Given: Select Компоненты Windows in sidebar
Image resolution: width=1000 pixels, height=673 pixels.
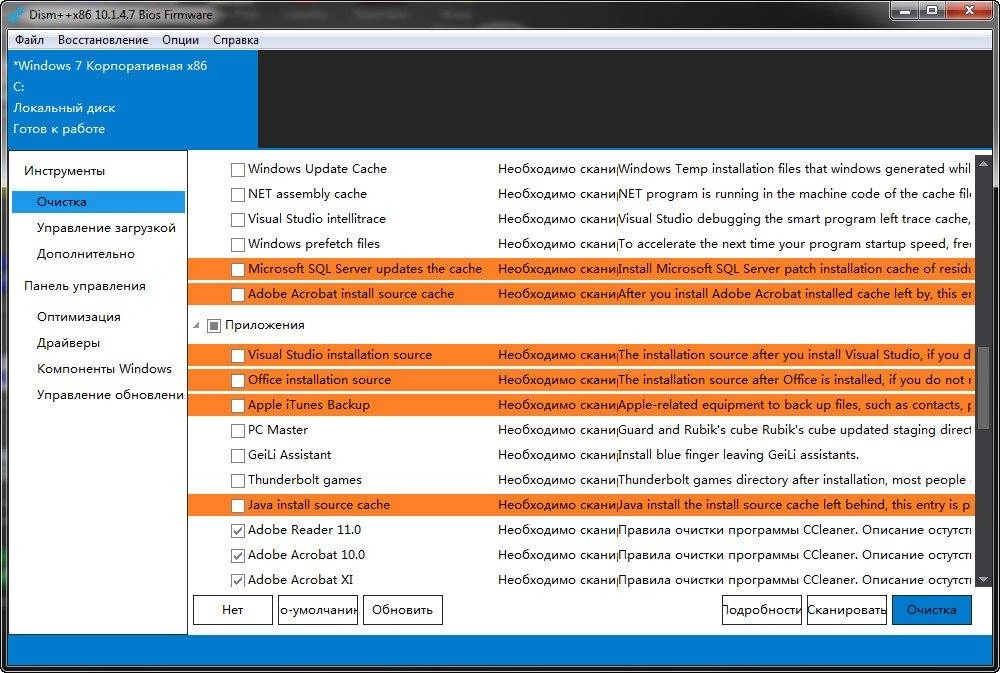Looking at the screenshot, I should pyautogui.click(x=104, y=369).
